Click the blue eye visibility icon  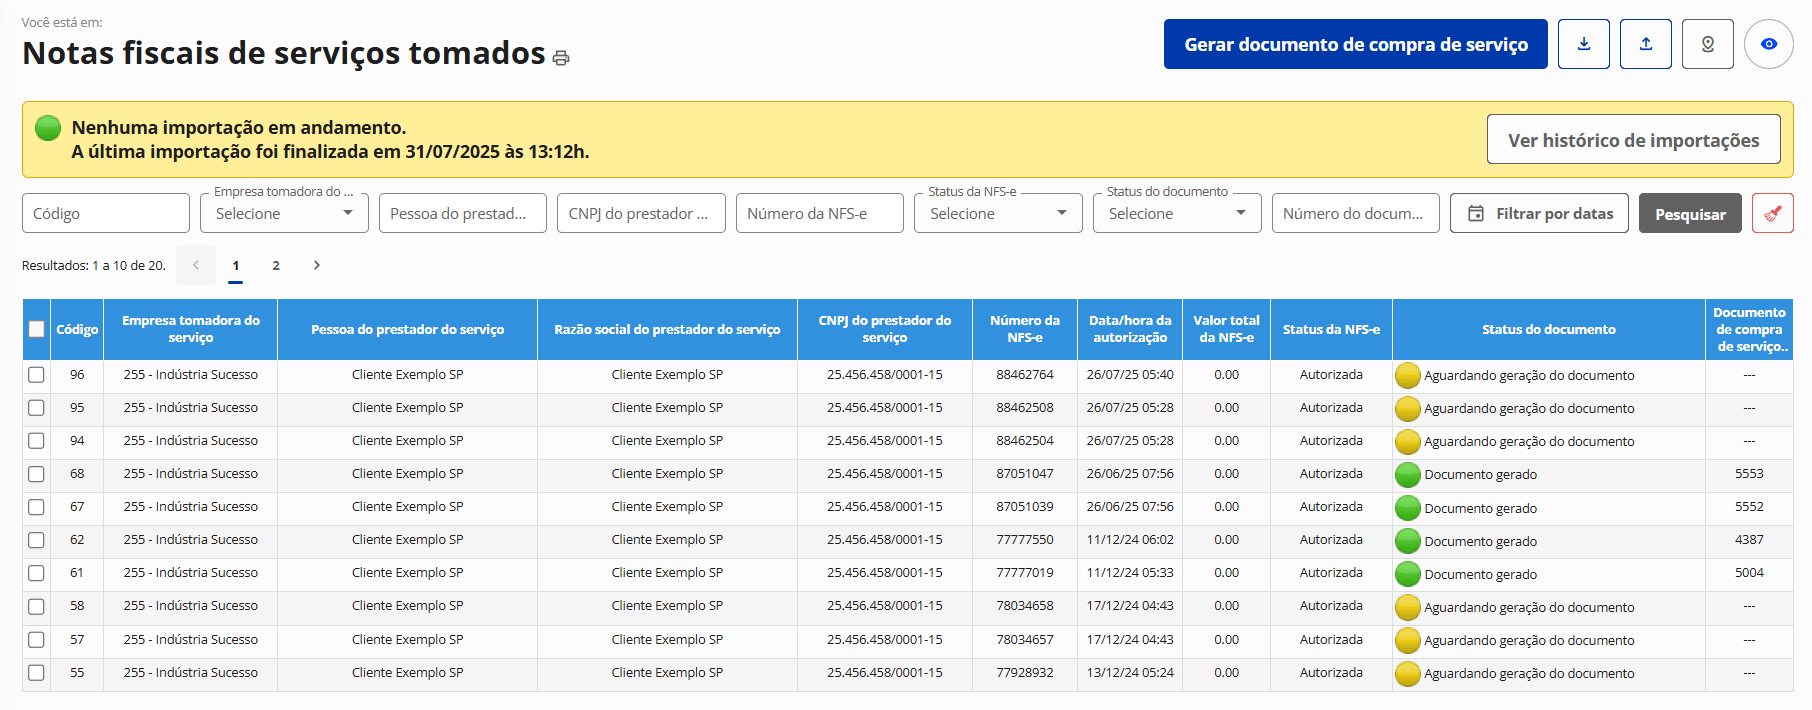point(1769,44)
